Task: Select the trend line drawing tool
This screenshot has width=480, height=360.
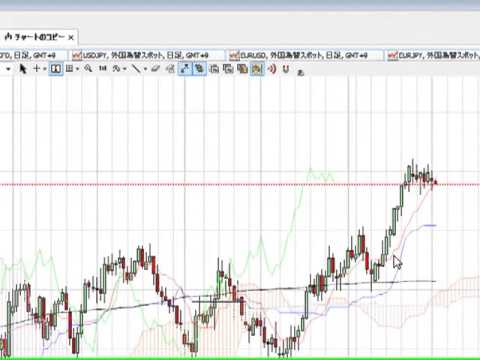Action: click(x=136, y=69)
